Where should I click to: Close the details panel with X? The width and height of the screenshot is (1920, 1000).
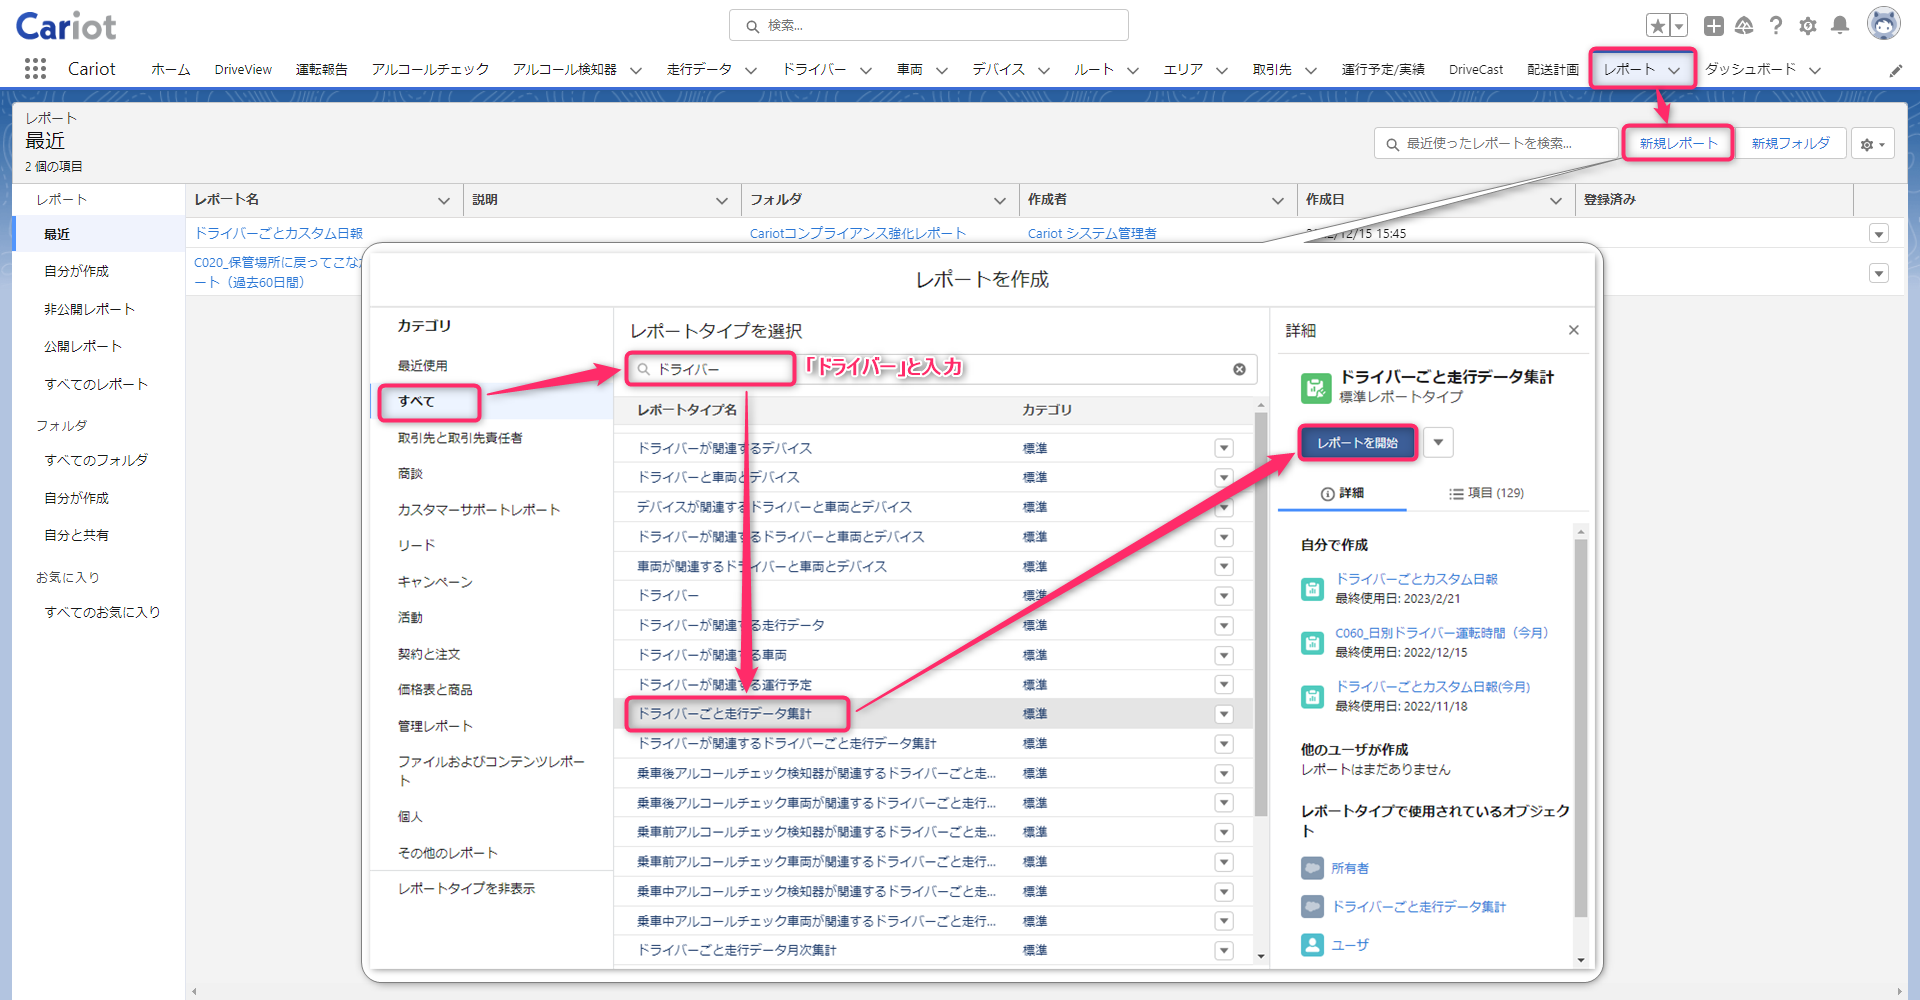click(1574, 330)
